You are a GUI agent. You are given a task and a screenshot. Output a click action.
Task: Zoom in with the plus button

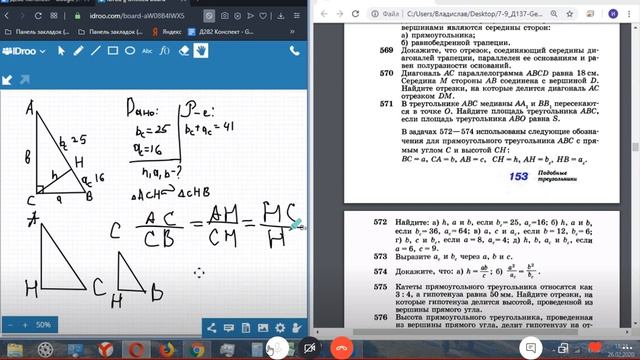25,325
